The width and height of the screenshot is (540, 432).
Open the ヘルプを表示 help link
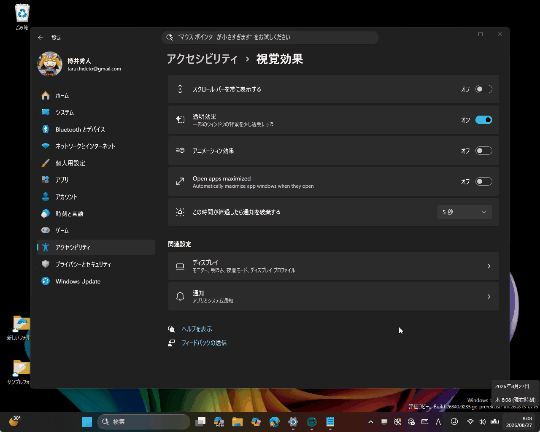pos(197,329)
